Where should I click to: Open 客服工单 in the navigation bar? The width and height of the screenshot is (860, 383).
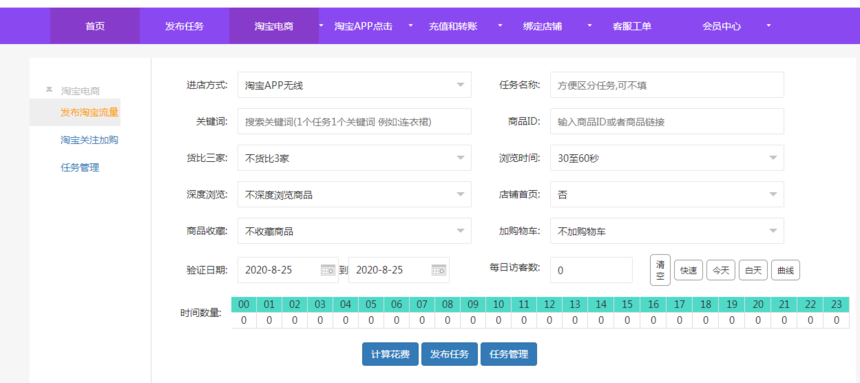[x=632, y=26]
